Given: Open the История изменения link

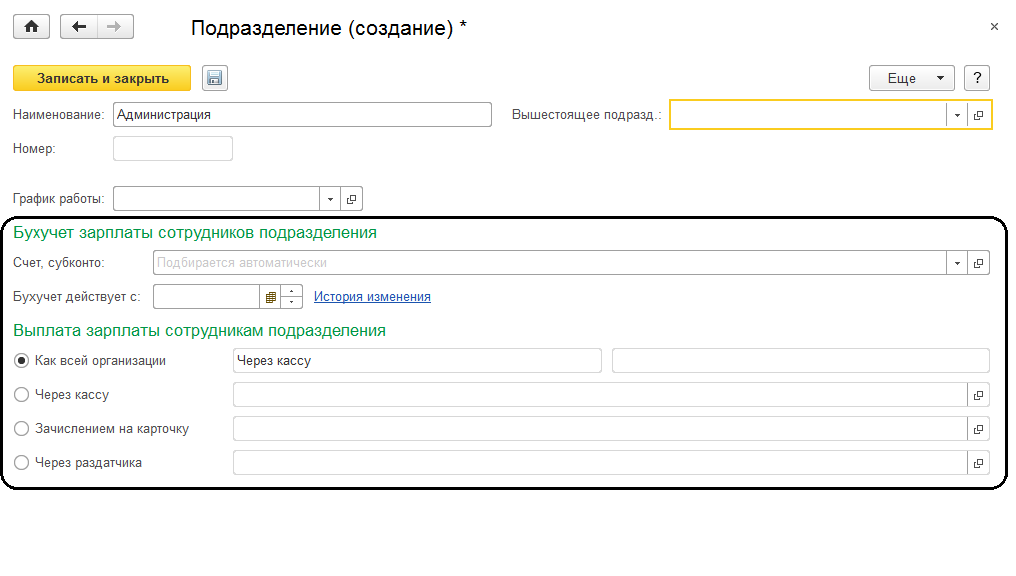Looking at the screenshot, I should (372, 297).
